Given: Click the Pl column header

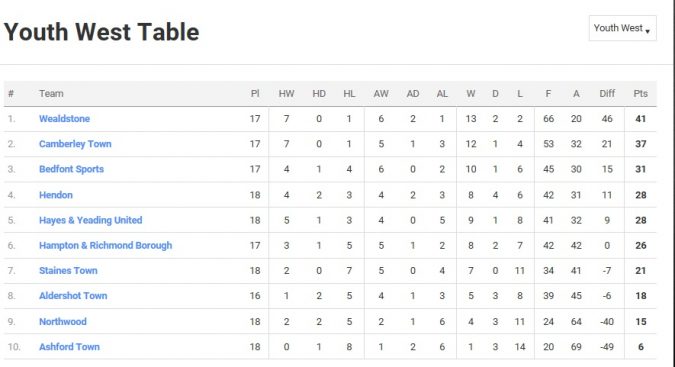Looking at the screenshot, I should click(255, 94).
